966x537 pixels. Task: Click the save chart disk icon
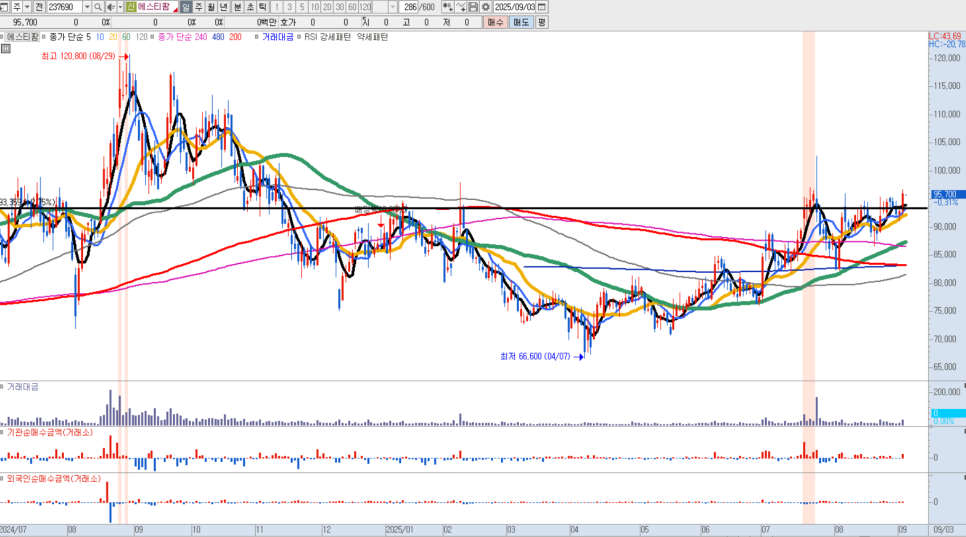pyautogui.click(x=473, y=7)
